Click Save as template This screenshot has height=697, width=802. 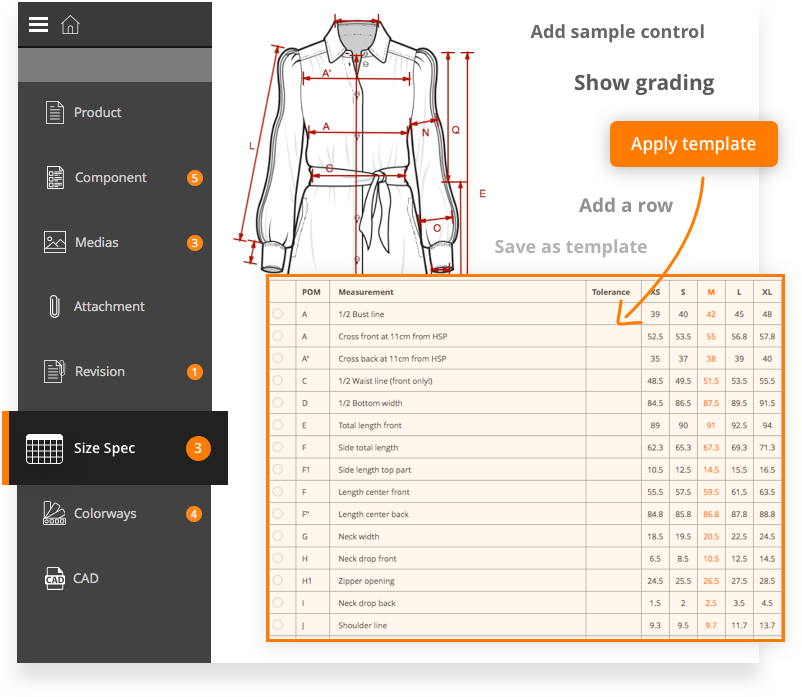coord(571,247)
